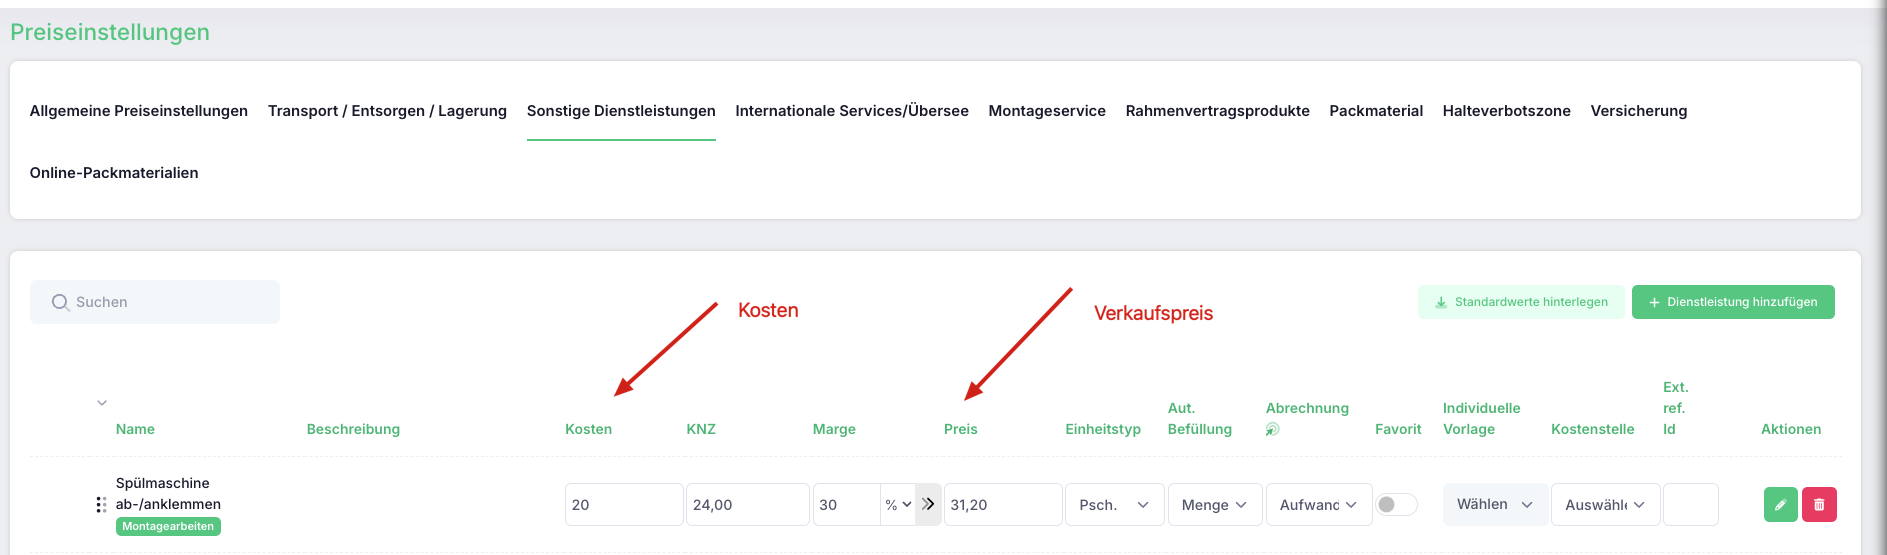Click Standardwerte hinterlegen button

coord(1521,302)
